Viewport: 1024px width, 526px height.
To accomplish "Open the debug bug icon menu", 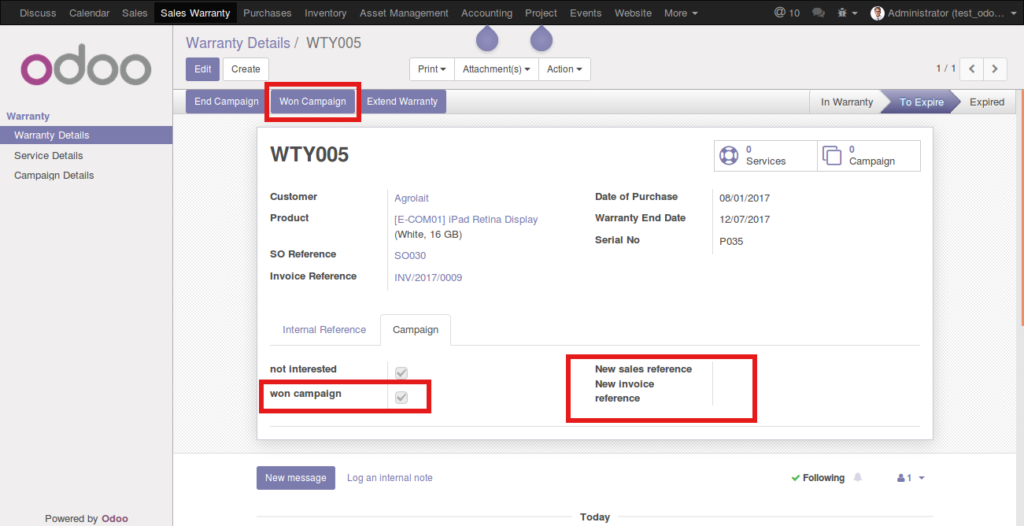I will coord(847,12).
